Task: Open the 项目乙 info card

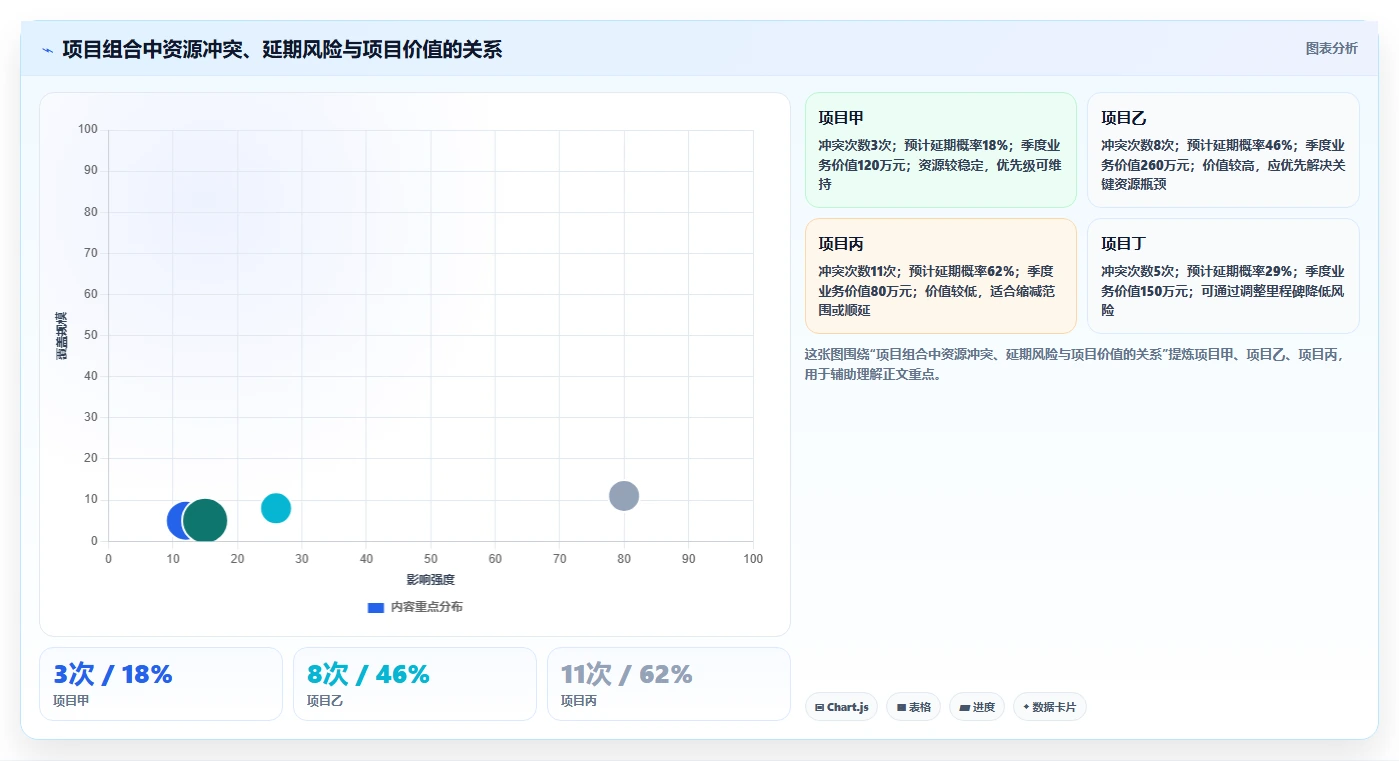Action: 1223,150
